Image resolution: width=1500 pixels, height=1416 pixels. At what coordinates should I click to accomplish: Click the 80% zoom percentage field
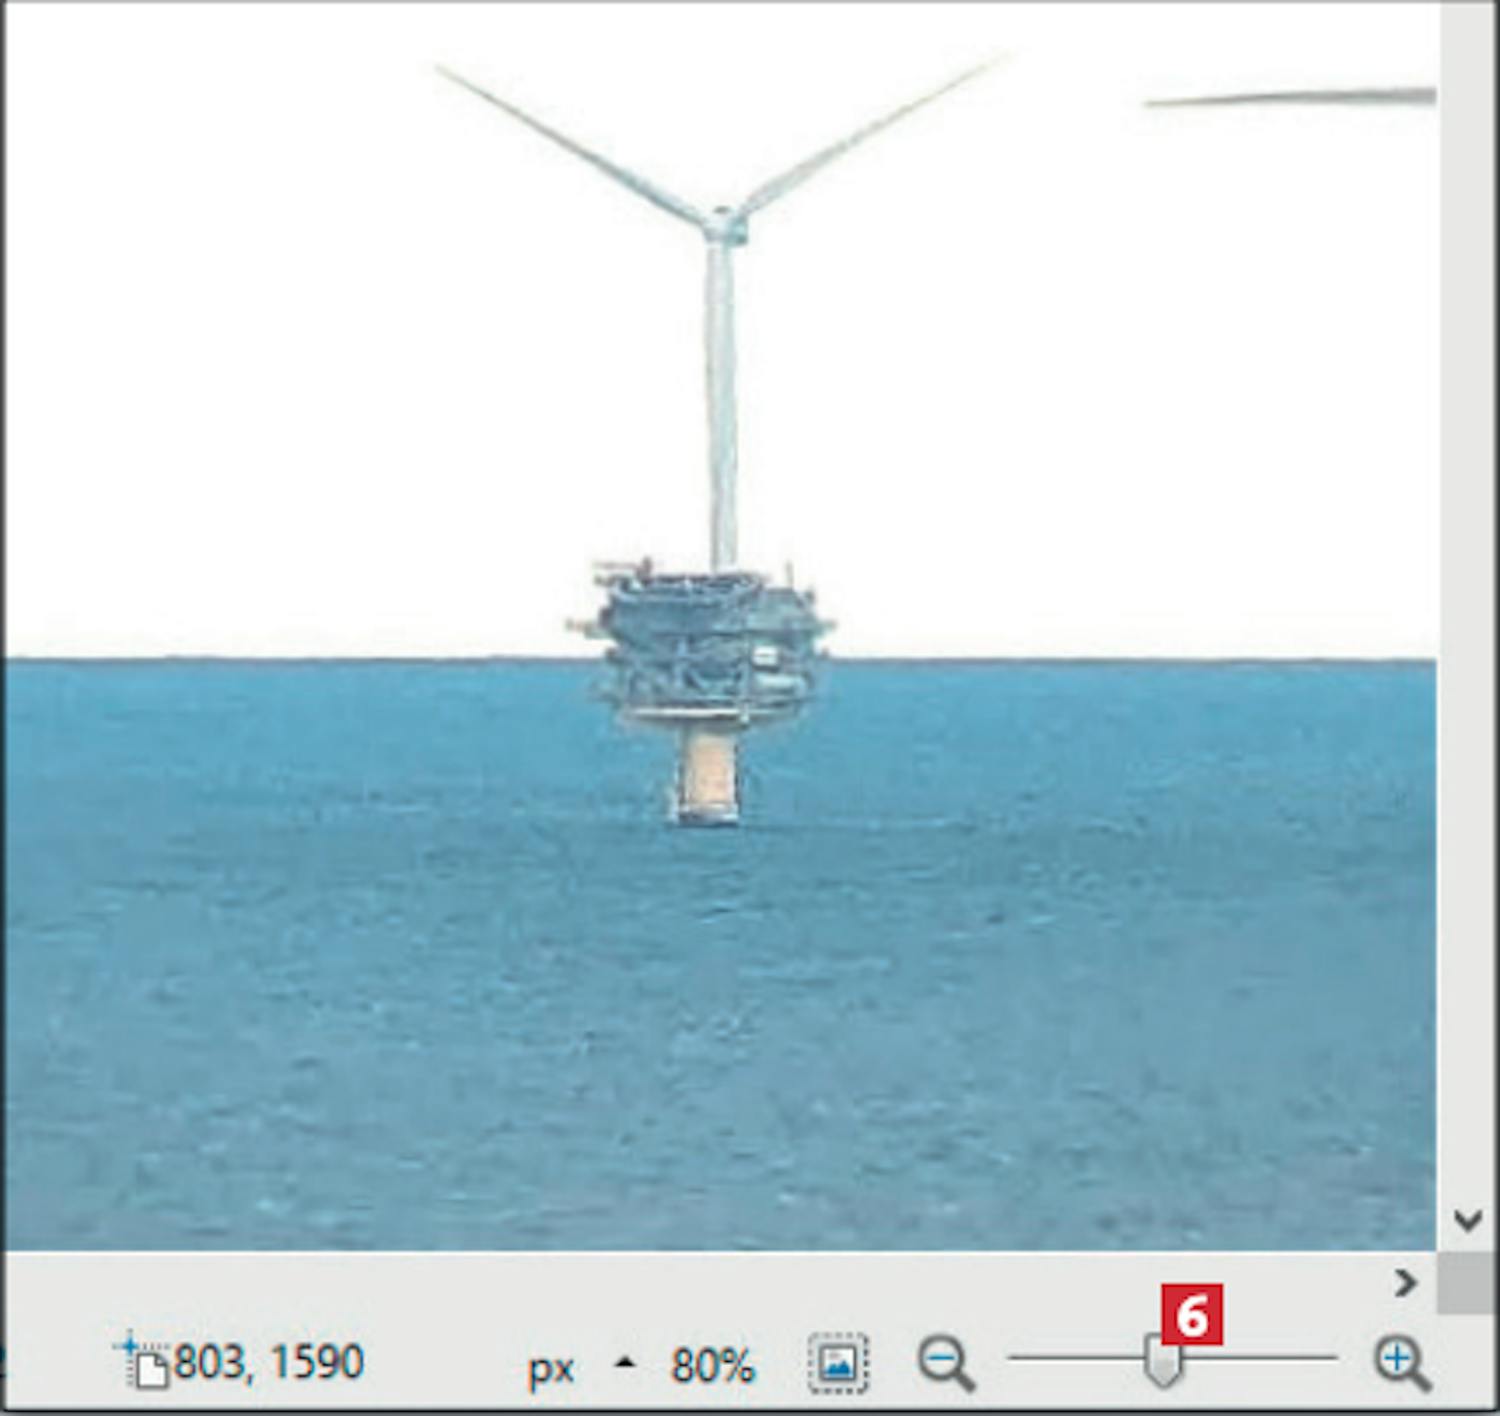(x=712, y=1365)
